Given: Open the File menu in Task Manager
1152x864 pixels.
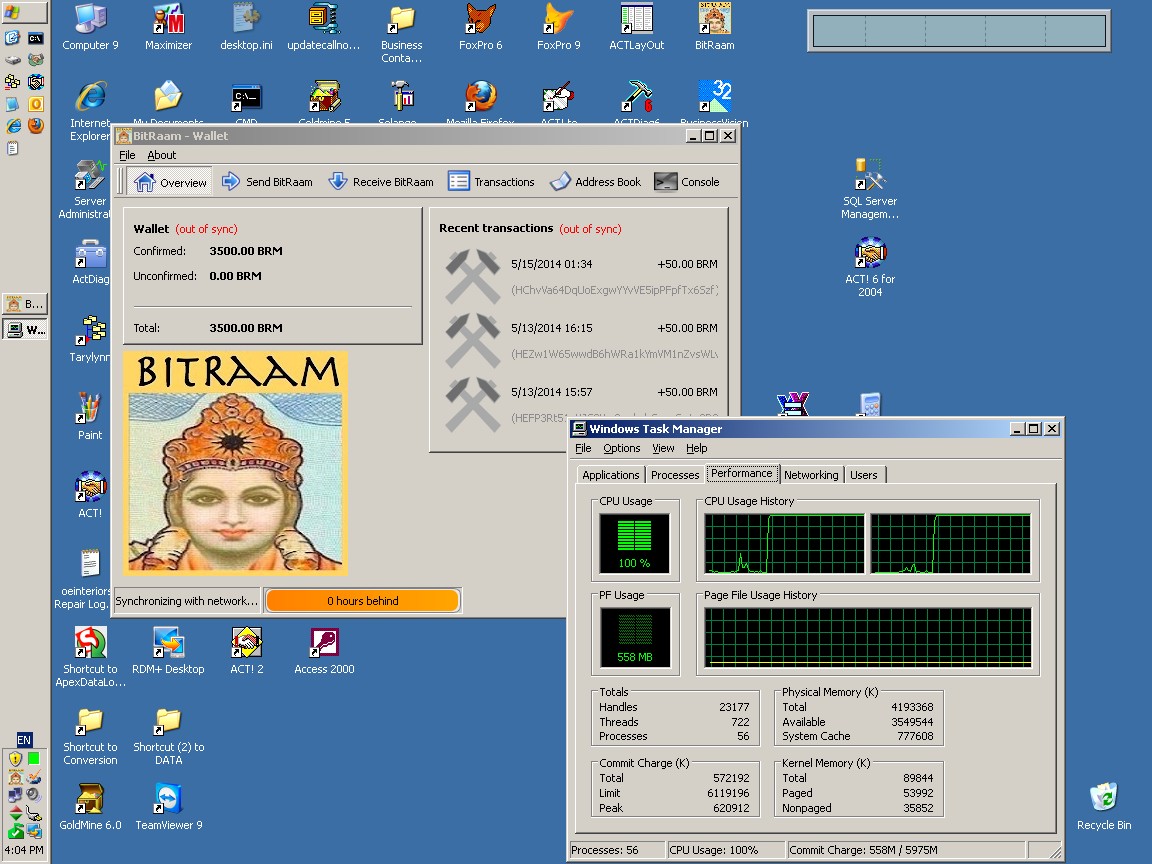Looking at the screenshot, I should (x=583, y=448).
